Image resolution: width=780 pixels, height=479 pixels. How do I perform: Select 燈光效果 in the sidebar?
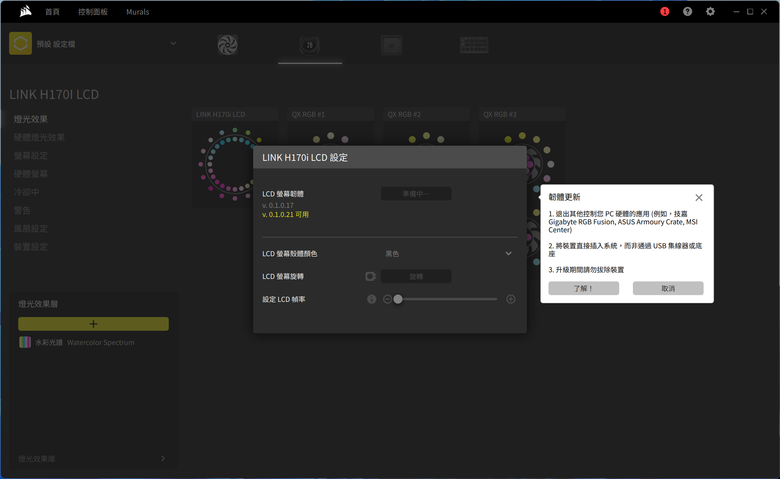coord(31,119)
